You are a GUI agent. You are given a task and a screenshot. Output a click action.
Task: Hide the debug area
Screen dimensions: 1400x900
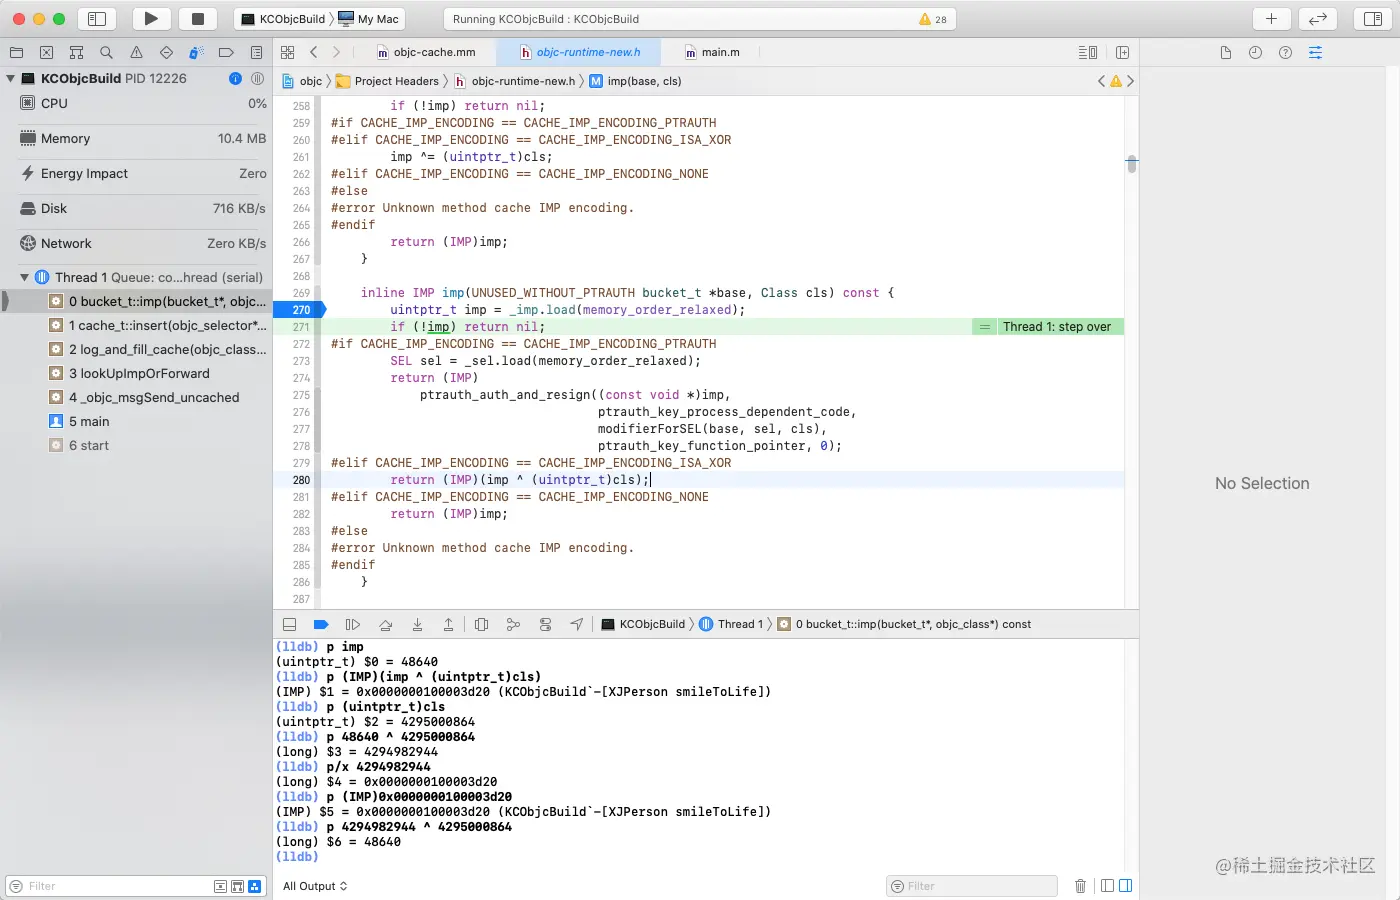pyautogui.click(x=289, y=624)
